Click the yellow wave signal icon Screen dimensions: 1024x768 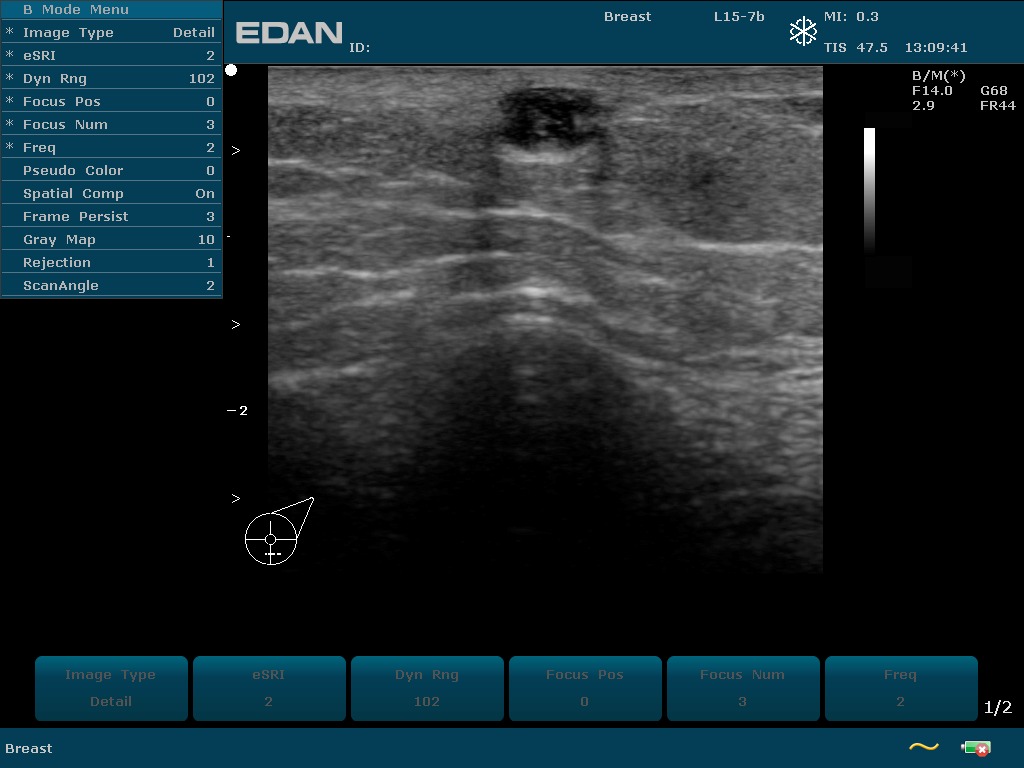(923, 747)
